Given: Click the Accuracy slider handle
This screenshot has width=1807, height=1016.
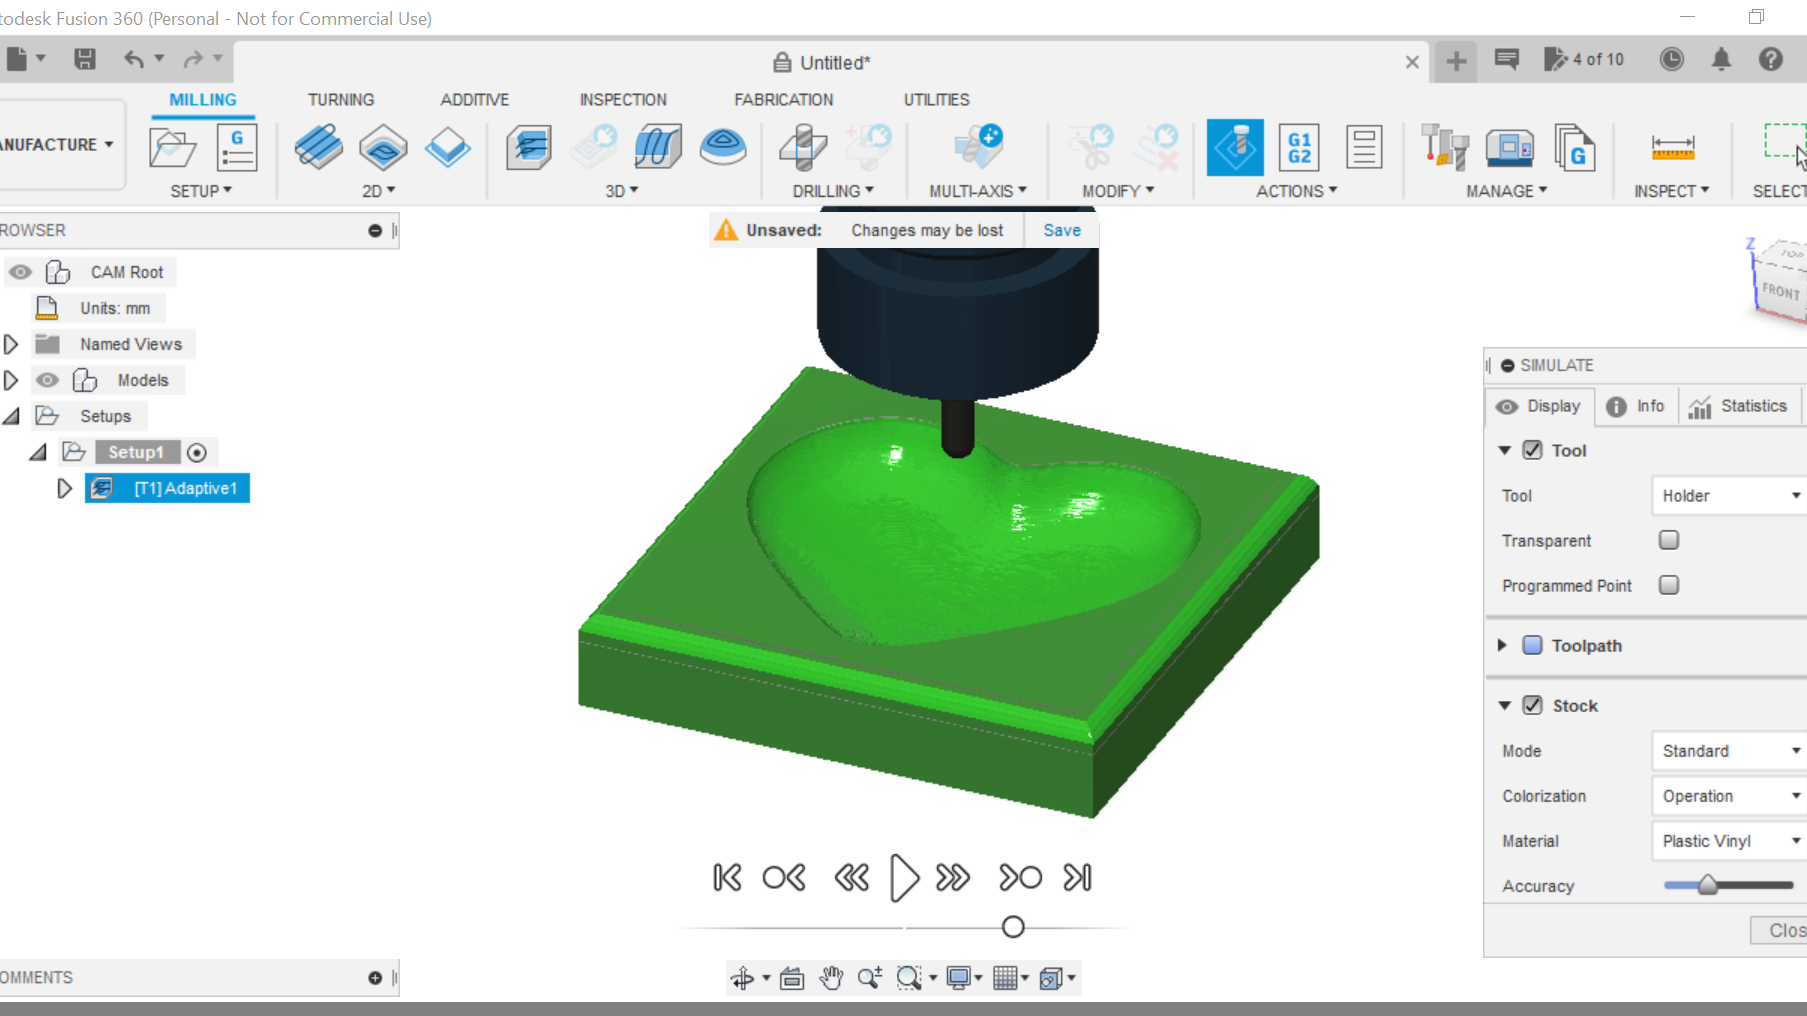Looking at the screenshot, I should click(x=1708, y=885).
